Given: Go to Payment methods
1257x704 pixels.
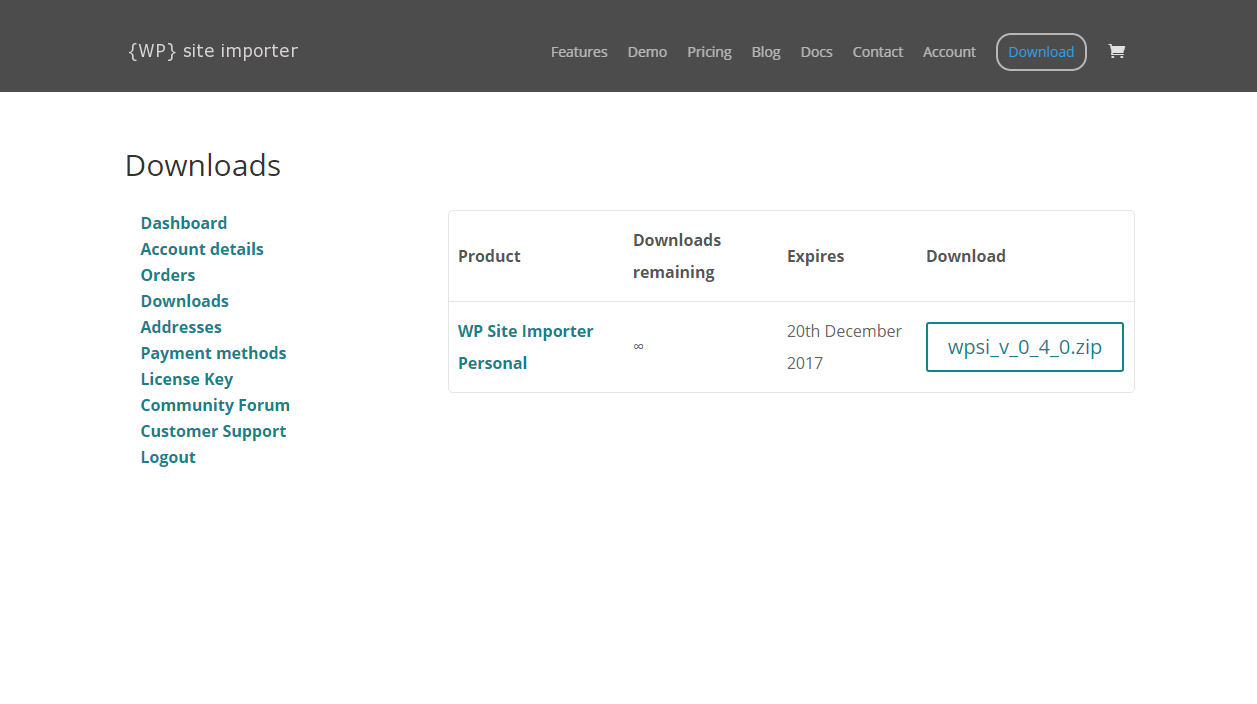Looking at the screenshot, I should pyautogui.click(x=213, y=353).
